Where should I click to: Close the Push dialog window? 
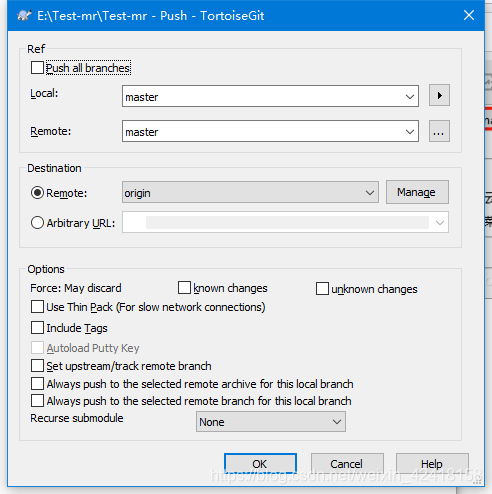tap(469, 15)
